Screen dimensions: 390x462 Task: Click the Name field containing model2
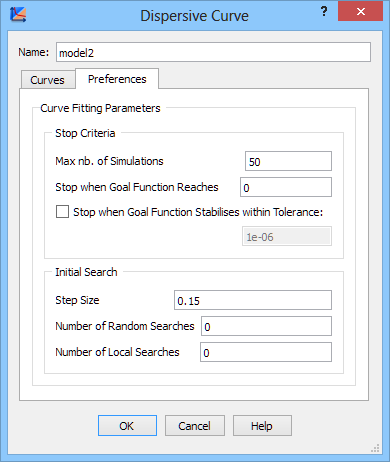tap(213, 52)
